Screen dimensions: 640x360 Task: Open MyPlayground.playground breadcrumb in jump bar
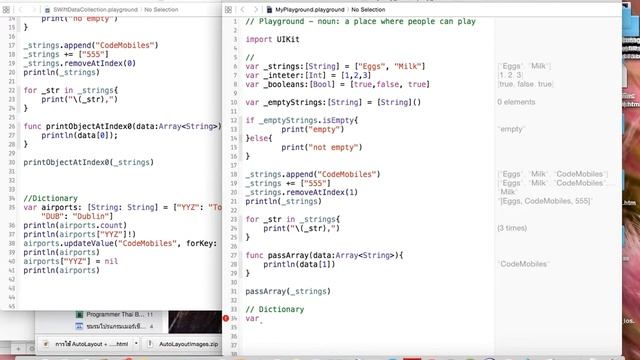click(305, 9)
